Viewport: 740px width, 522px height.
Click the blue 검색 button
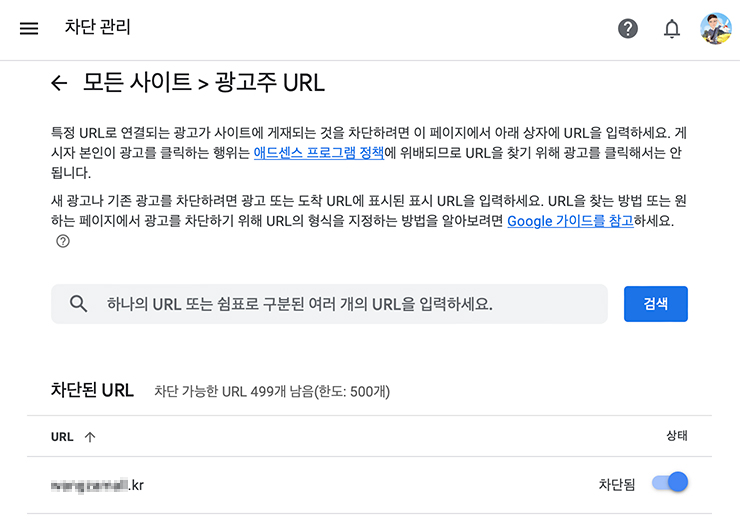[x=656, y=304]
